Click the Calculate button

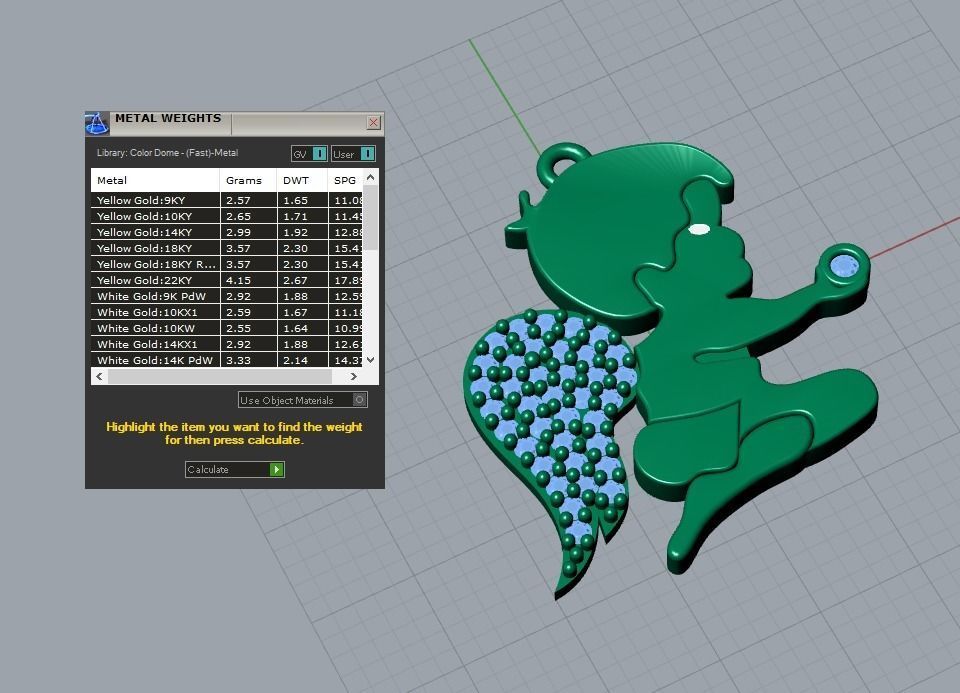[234, 470]
